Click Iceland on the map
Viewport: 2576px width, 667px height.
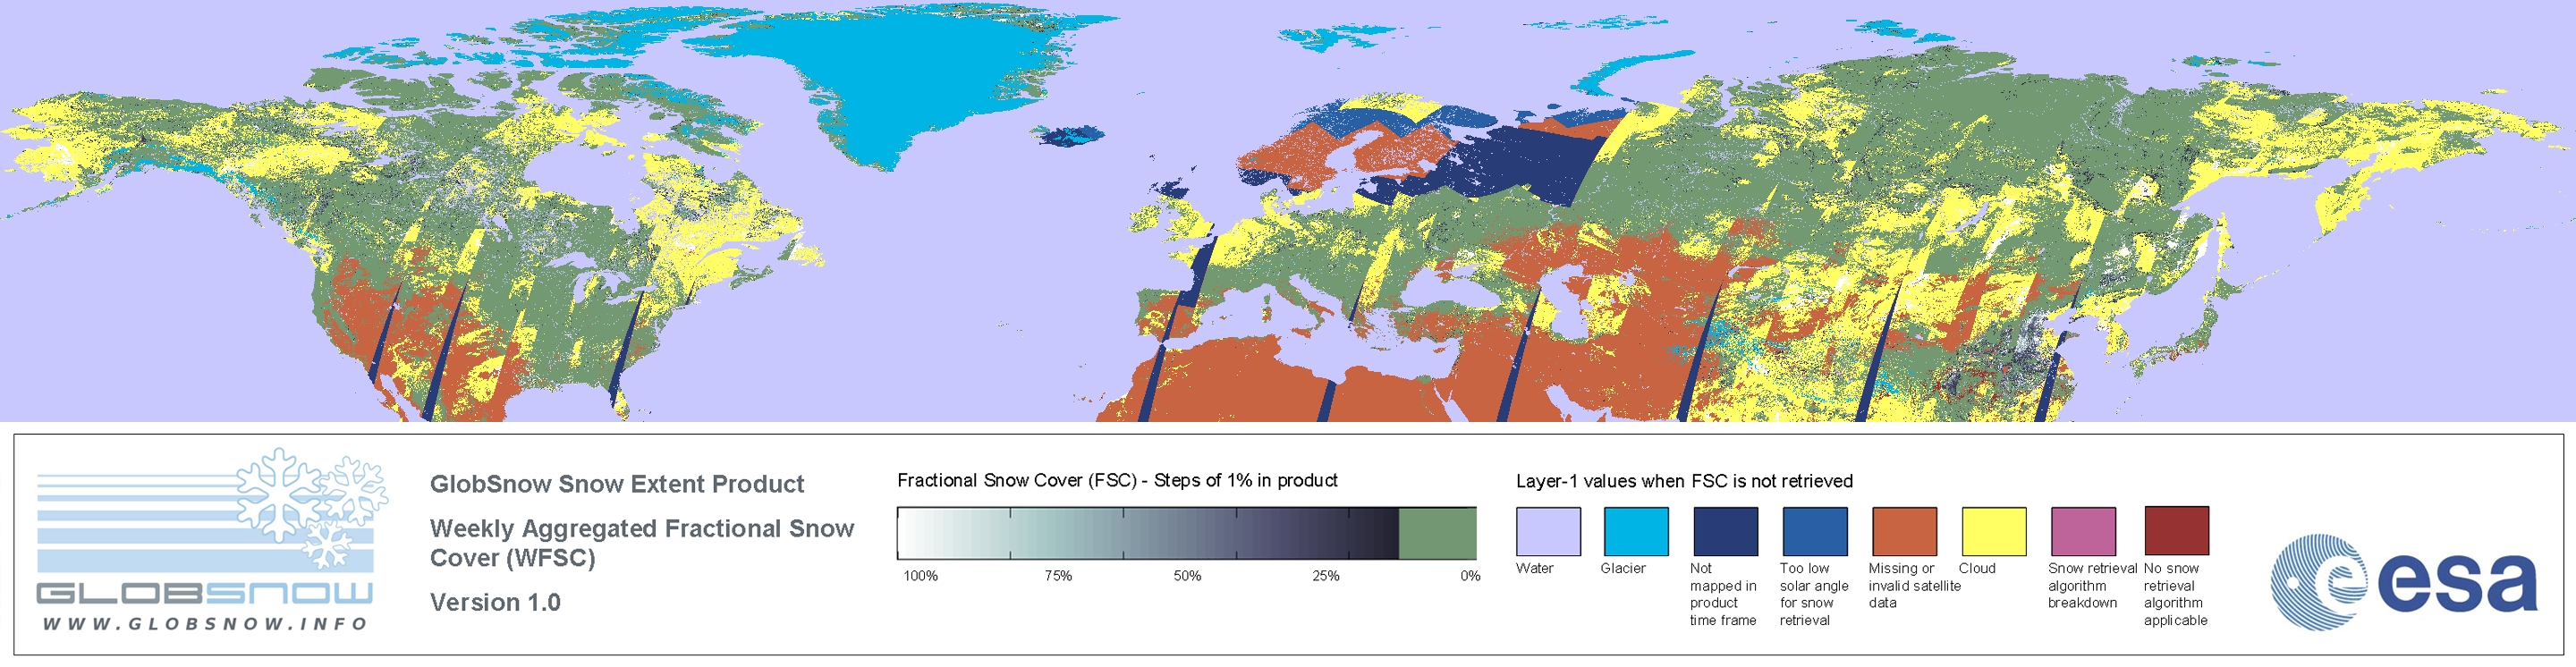pyautogui.click(x=1070, y=134)
